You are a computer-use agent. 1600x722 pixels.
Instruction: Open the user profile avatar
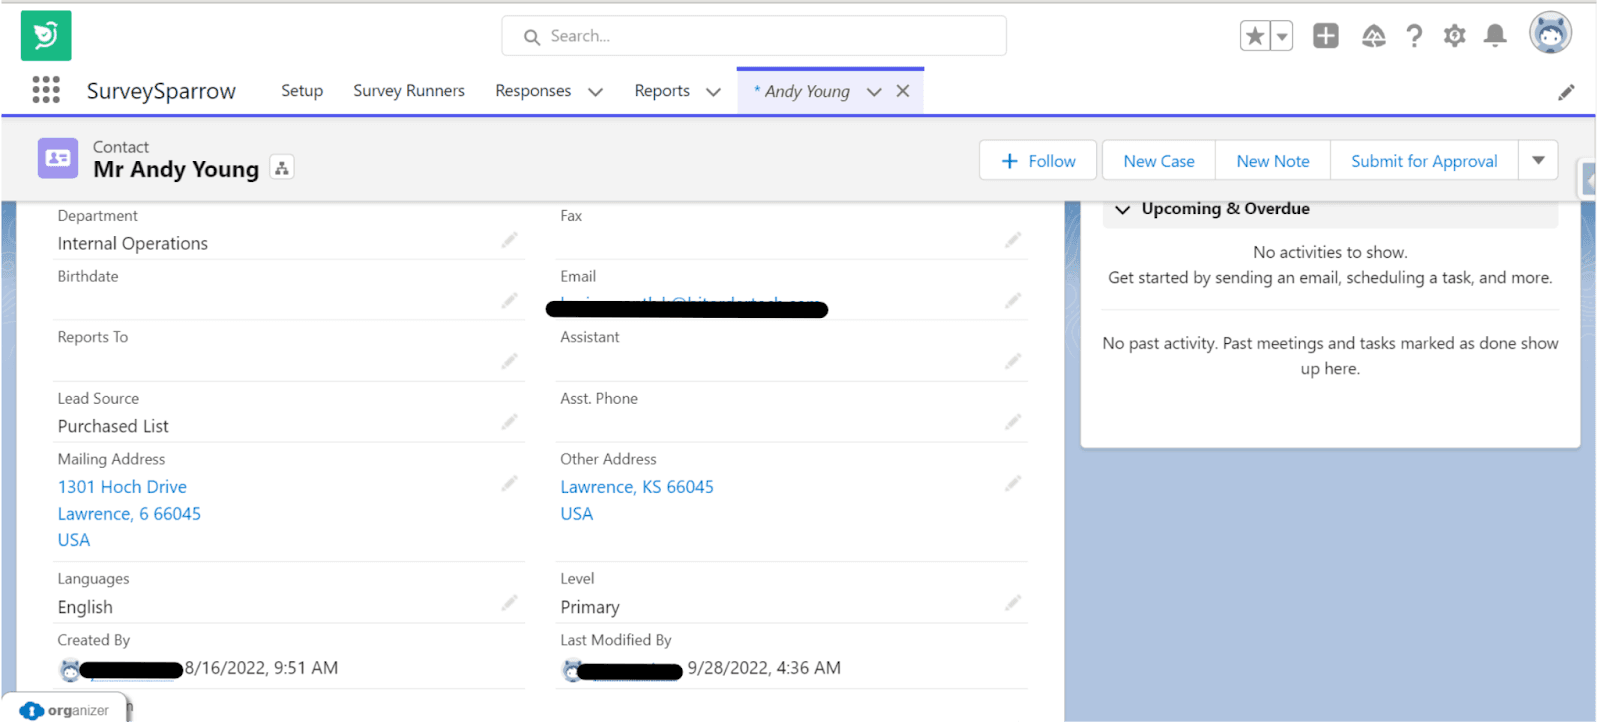pos(1550,34)
